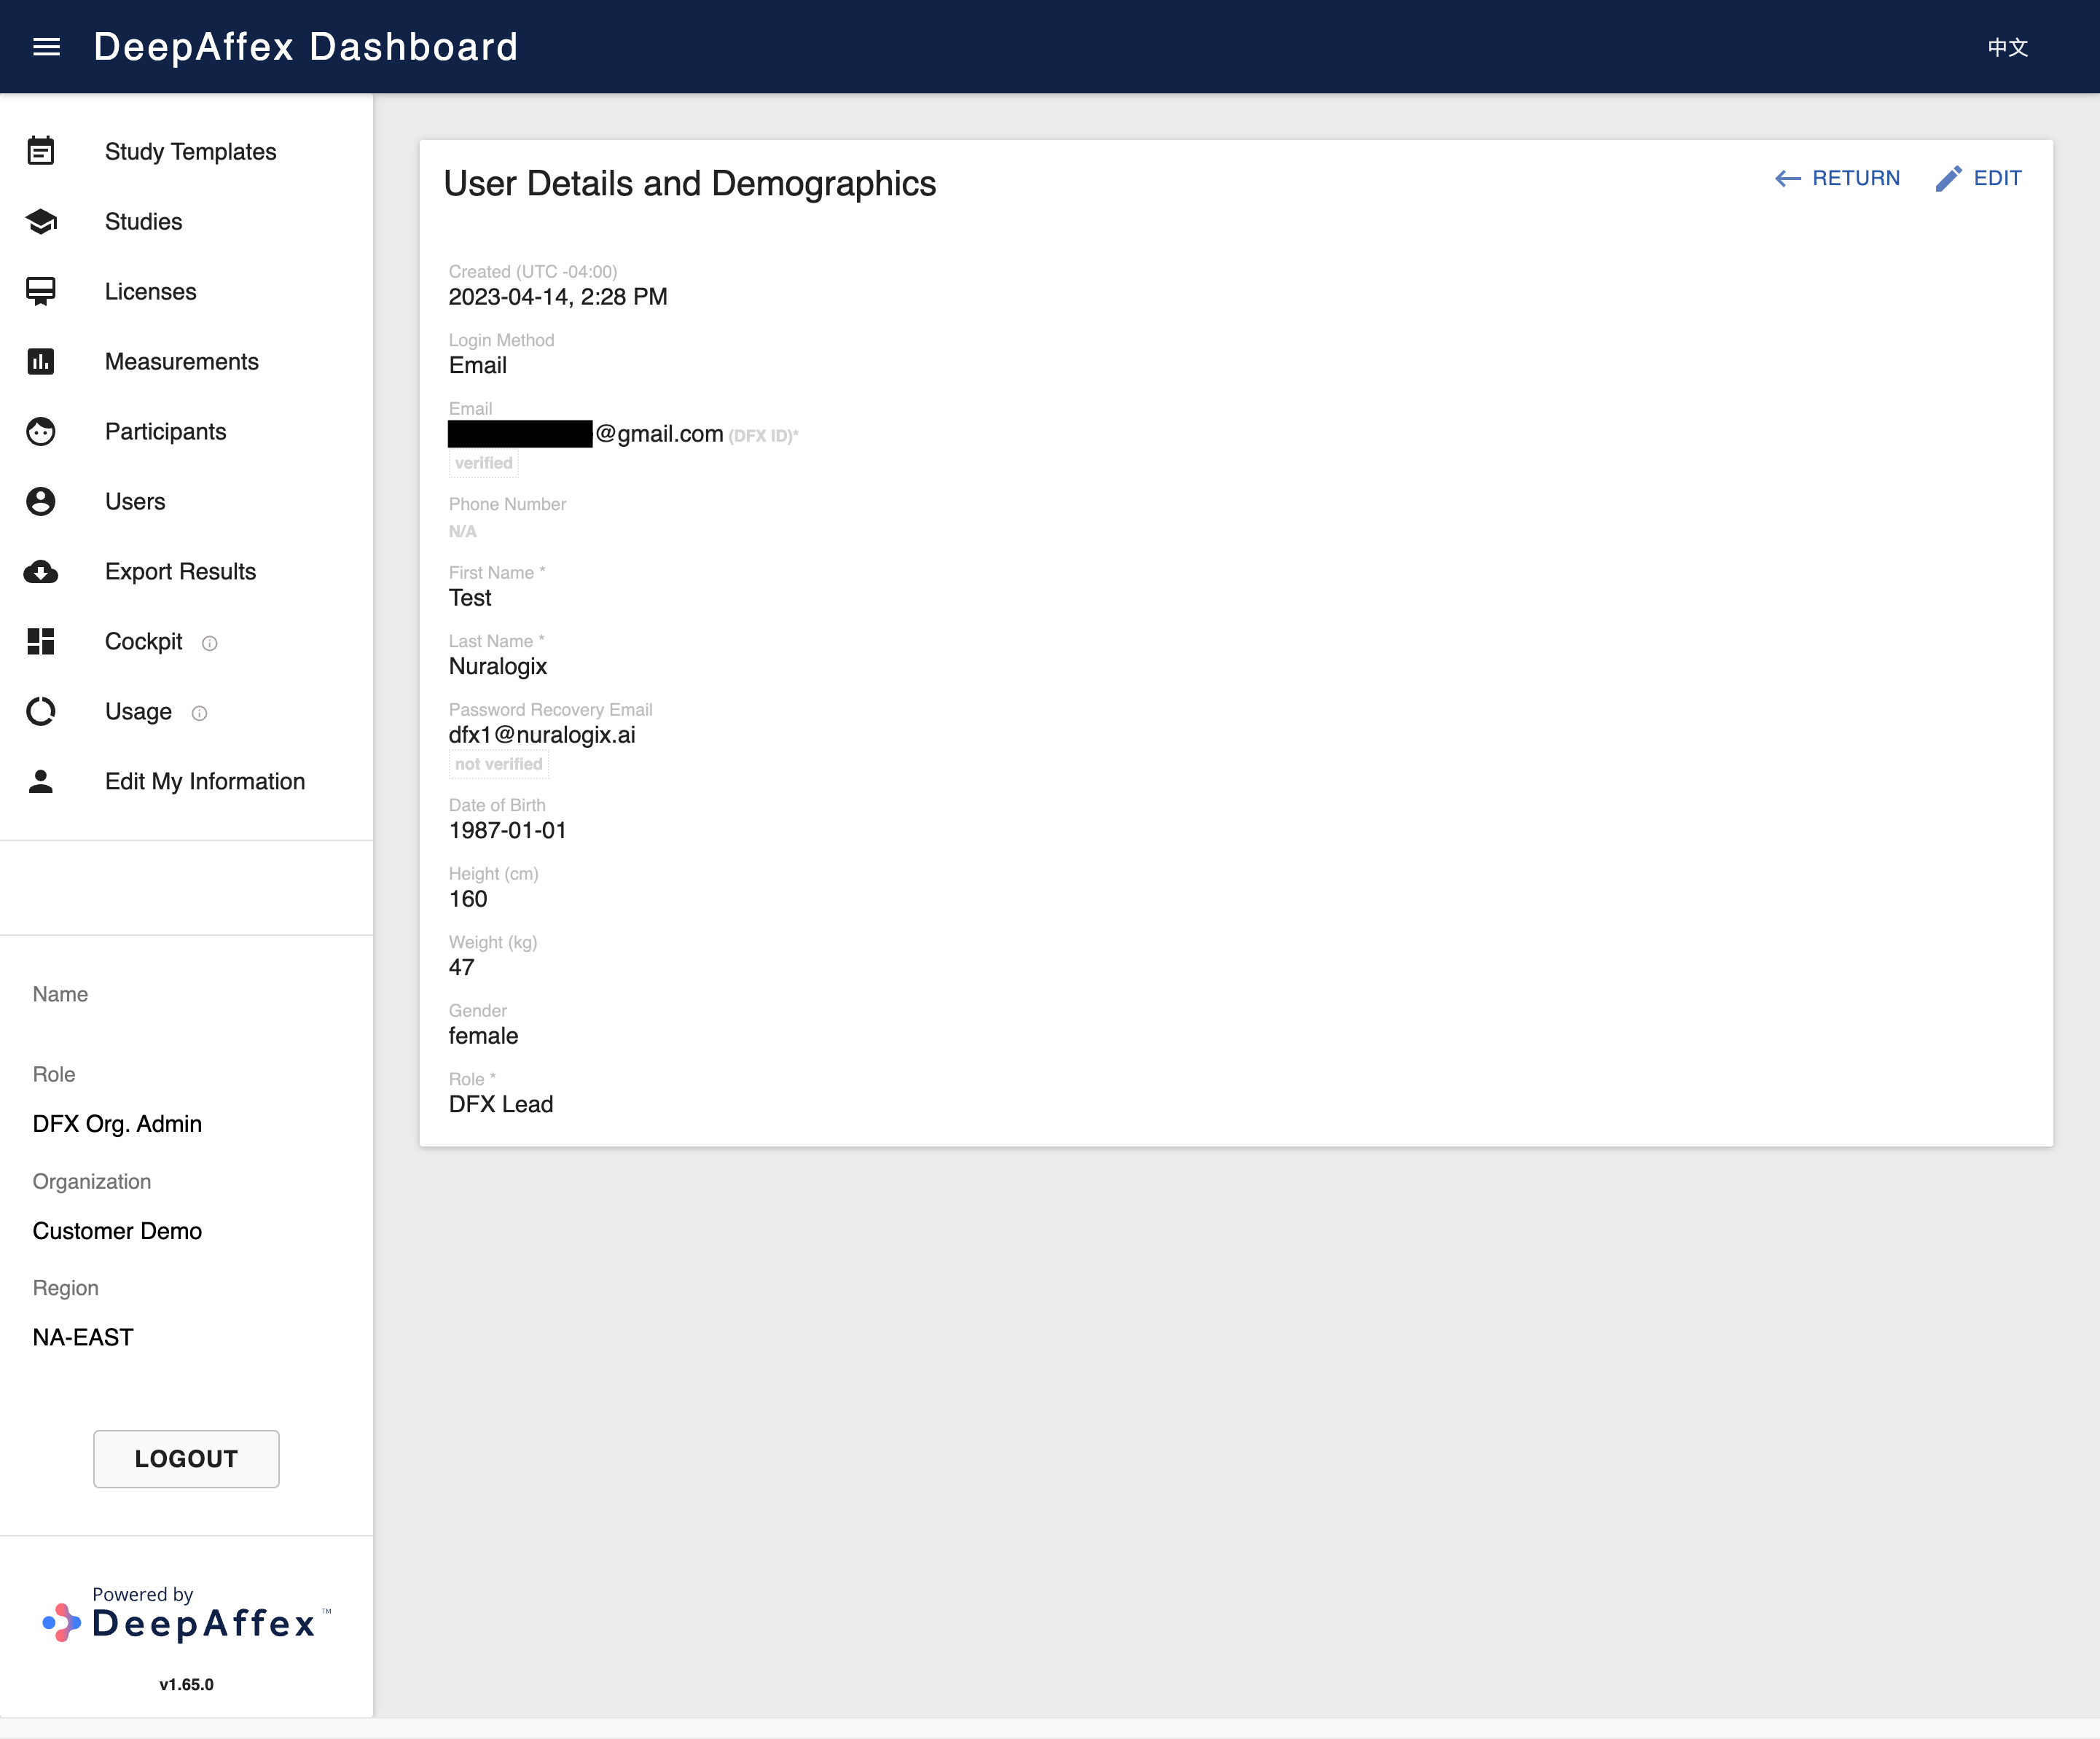
Task: Click the @gmail.com email address
Action: 586,434
